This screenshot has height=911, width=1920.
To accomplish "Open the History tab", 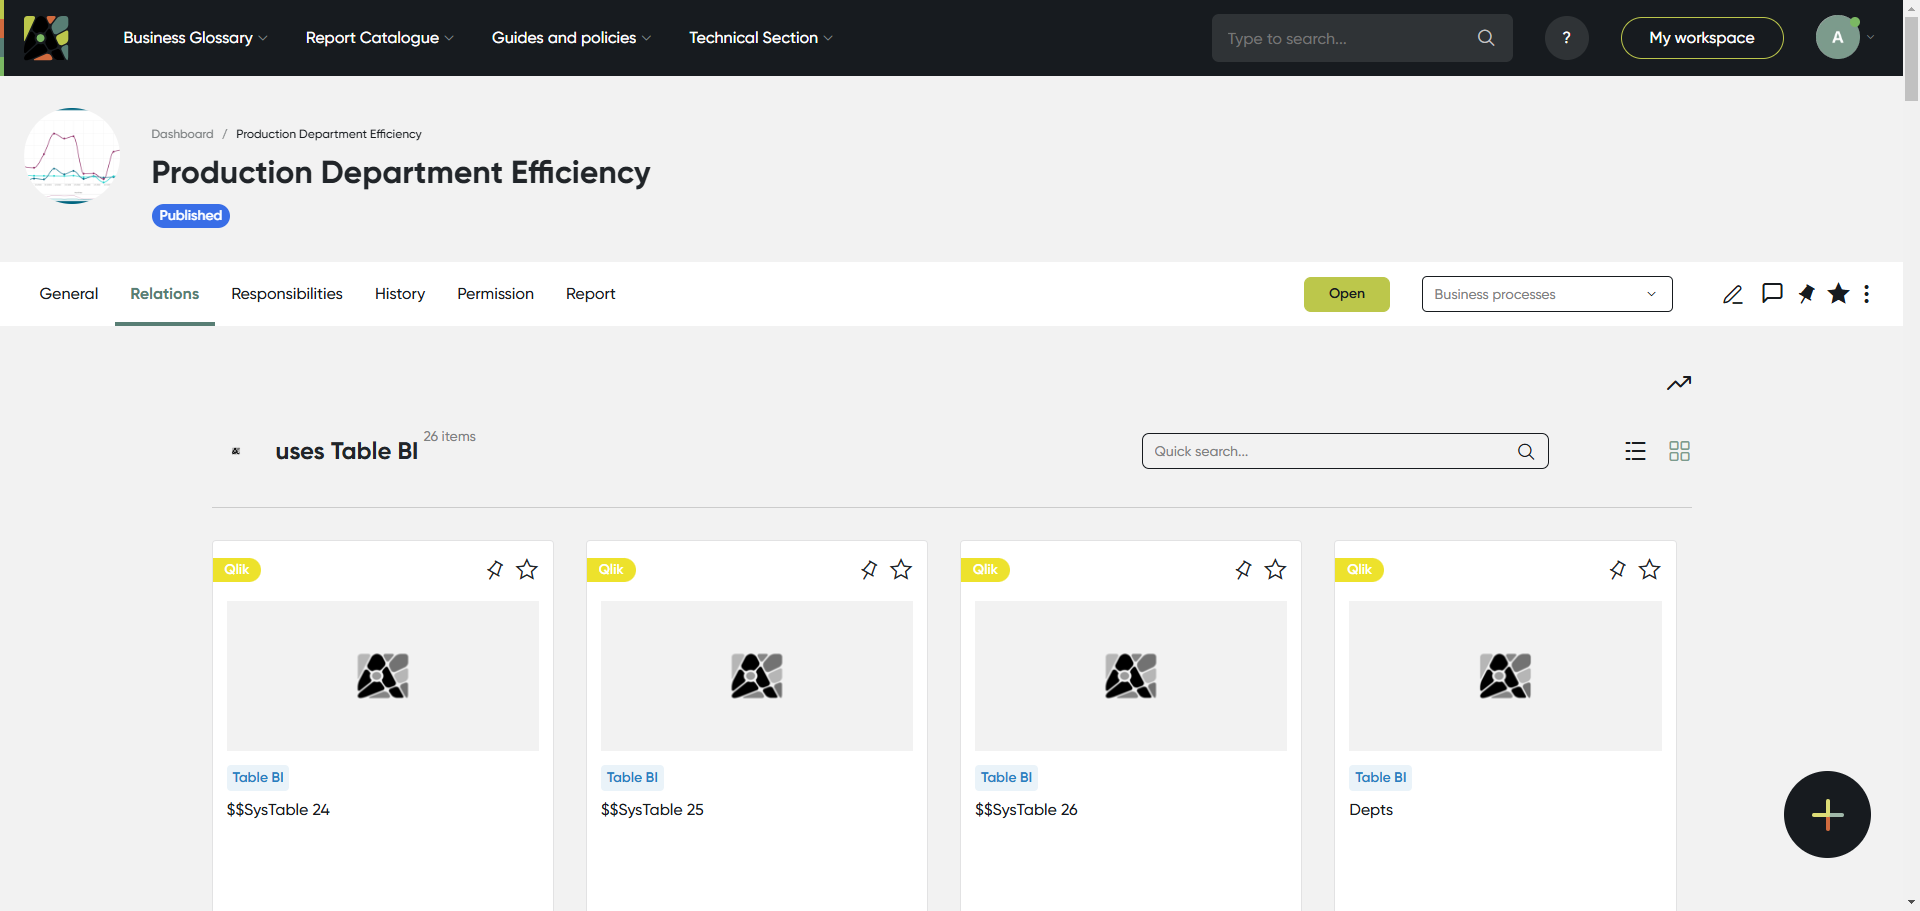I will coord(400,294).
